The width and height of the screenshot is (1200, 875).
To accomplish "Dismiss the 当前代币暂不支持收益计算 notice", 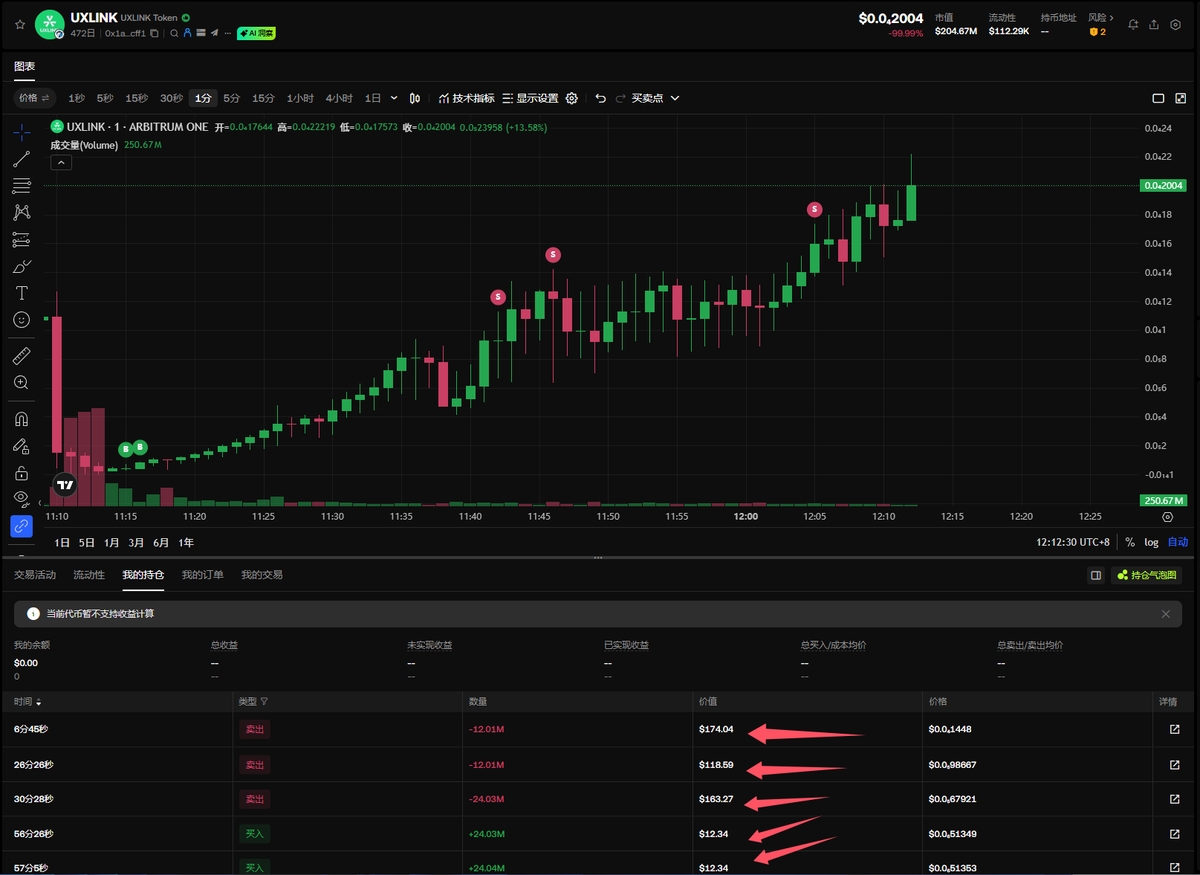I will tap(1165, 614).
